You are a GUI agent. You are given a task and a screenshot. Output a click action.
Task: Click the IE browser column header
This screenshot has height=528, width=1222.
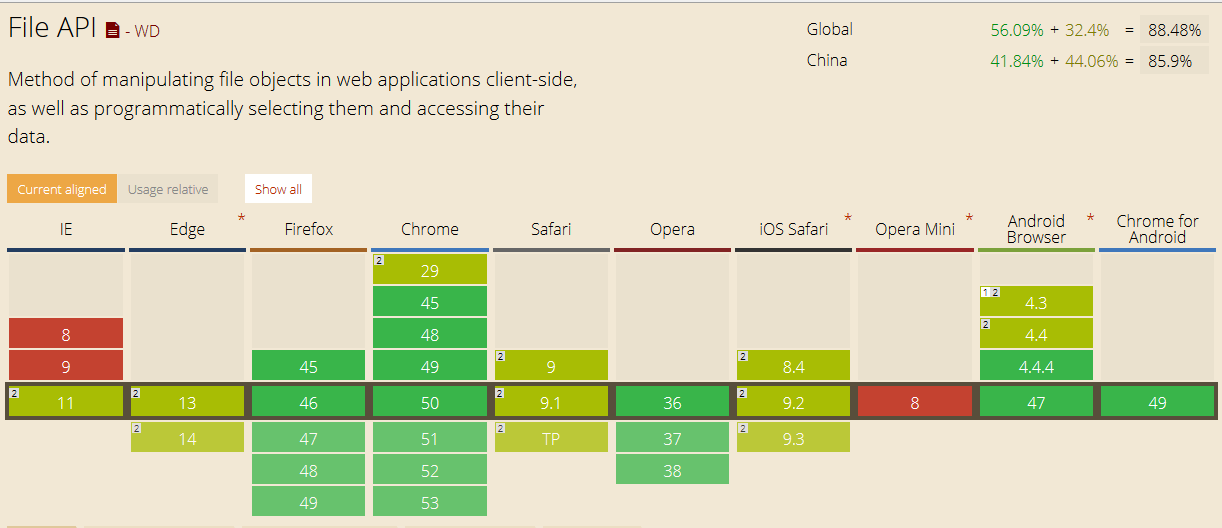[66, 229]
